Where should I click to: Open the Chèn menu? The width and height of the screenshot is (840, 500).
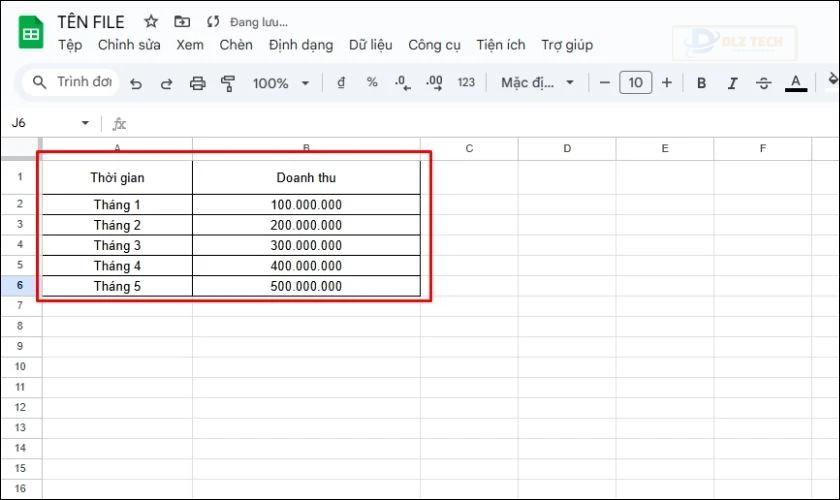(236, 45)
